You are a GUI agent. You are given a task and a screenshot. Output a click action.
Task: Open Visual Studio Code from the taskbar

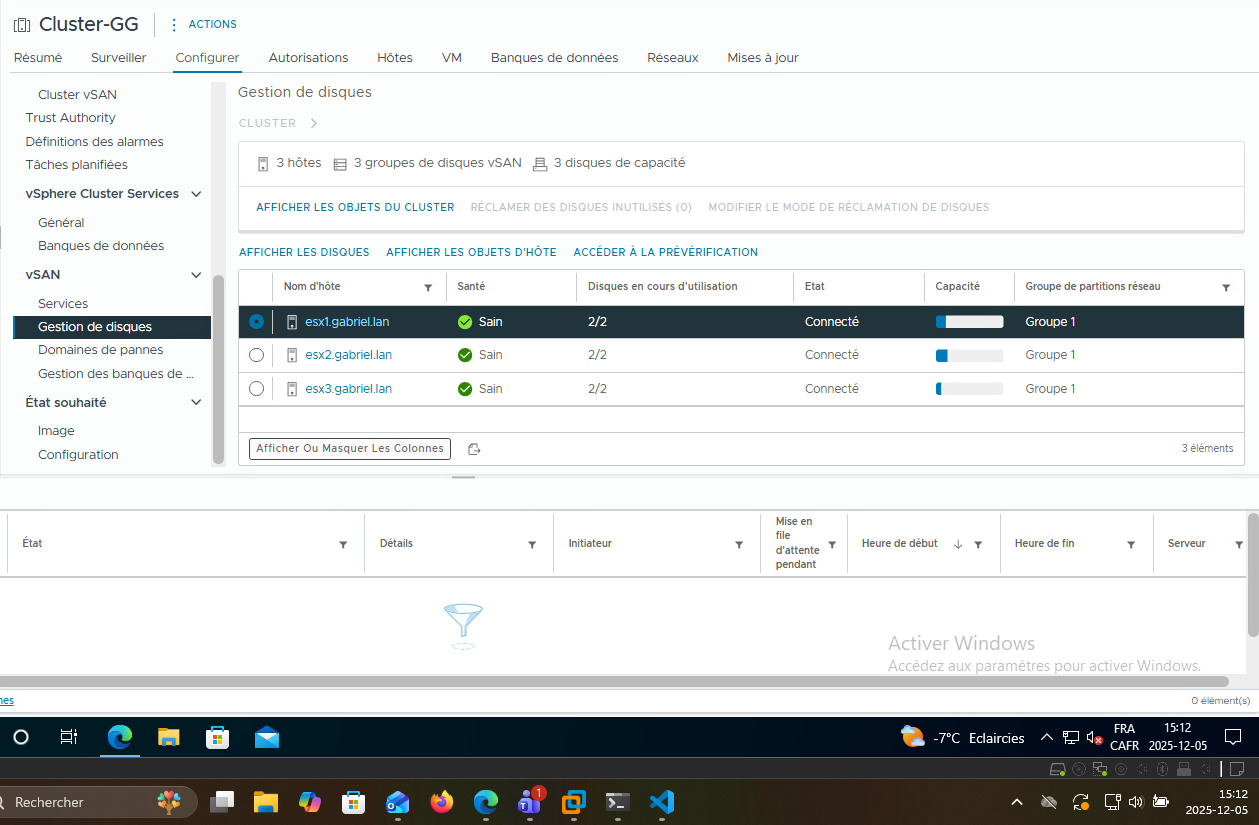(x=661, y=802)
